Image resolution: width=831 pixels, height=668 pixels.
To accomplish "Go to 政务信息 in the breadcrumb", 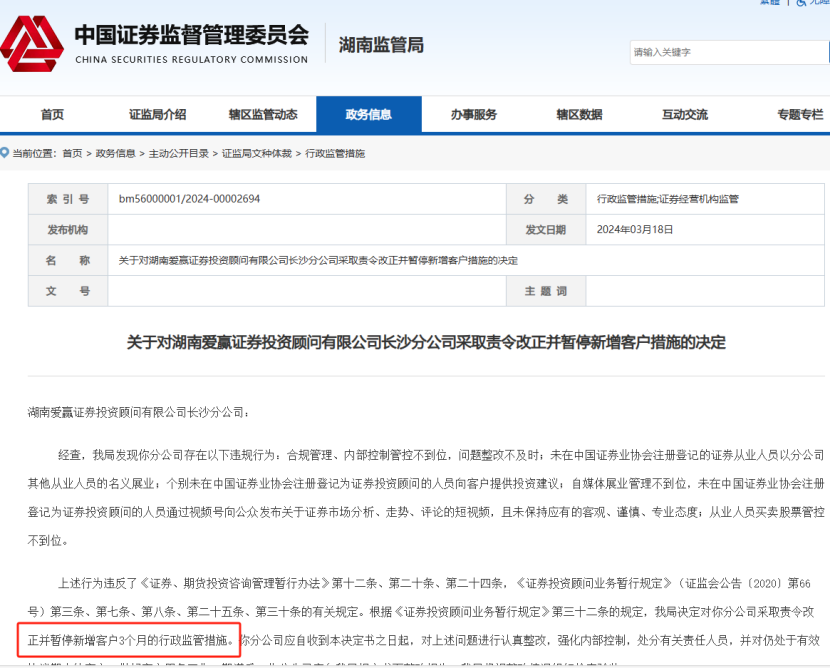I will coord(115,153).
